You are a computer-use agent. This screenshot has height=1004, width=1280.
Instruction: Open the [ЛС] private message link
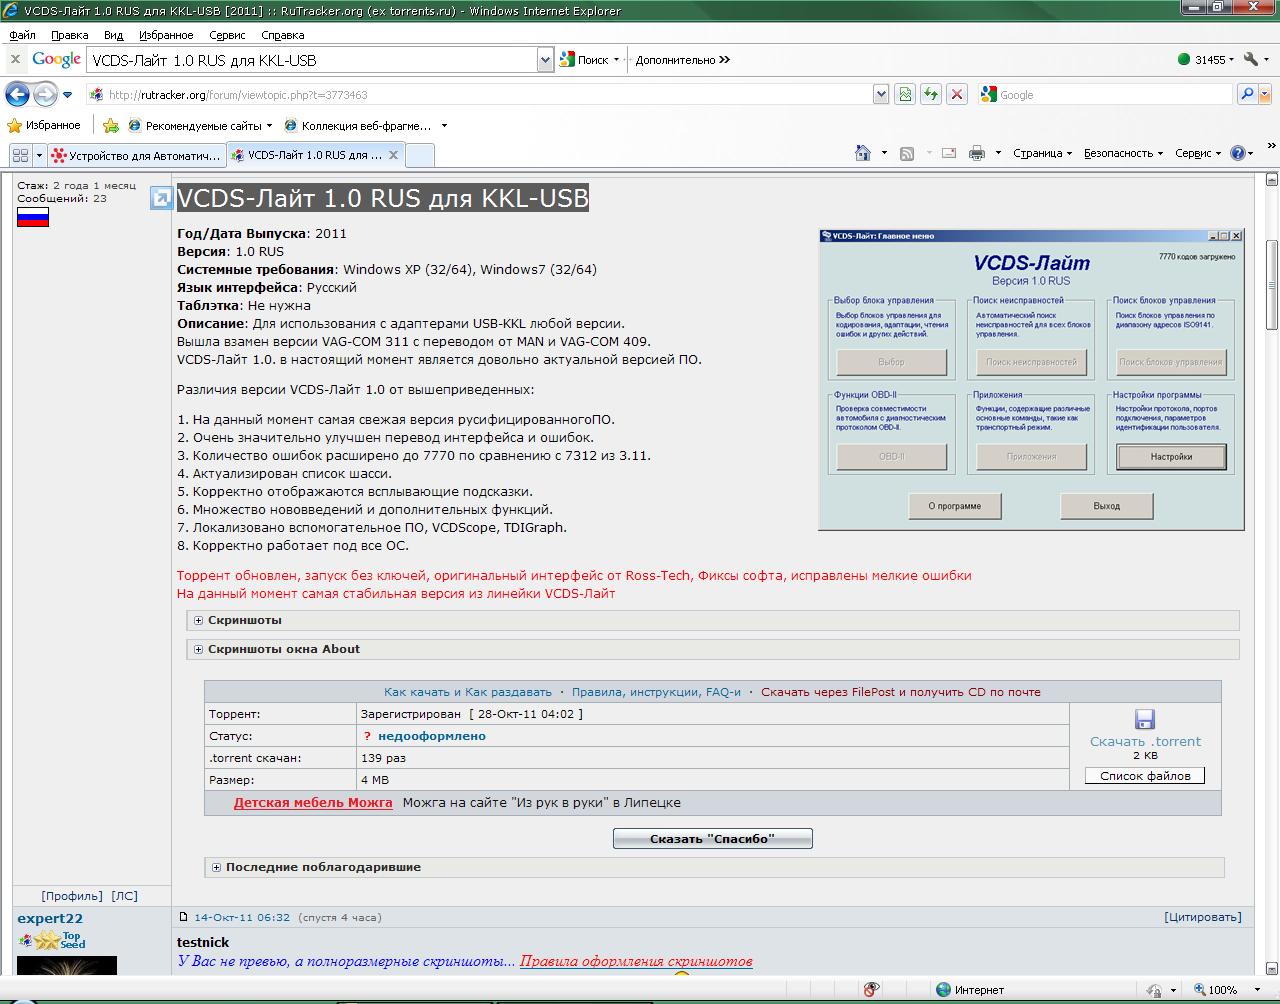click(124, 896)
